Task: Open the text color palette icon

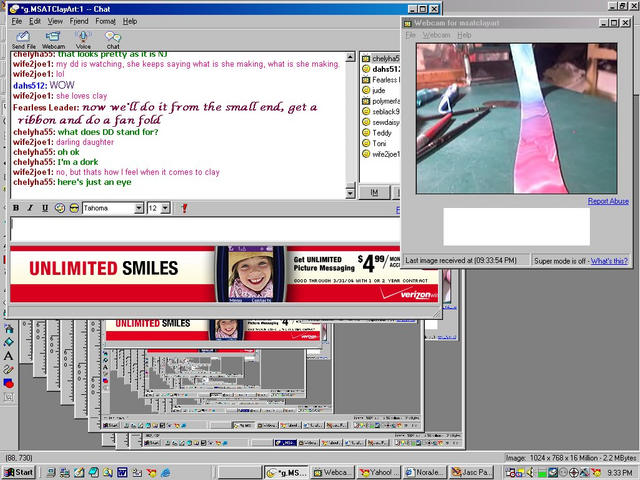Action: tap(60, 208)
